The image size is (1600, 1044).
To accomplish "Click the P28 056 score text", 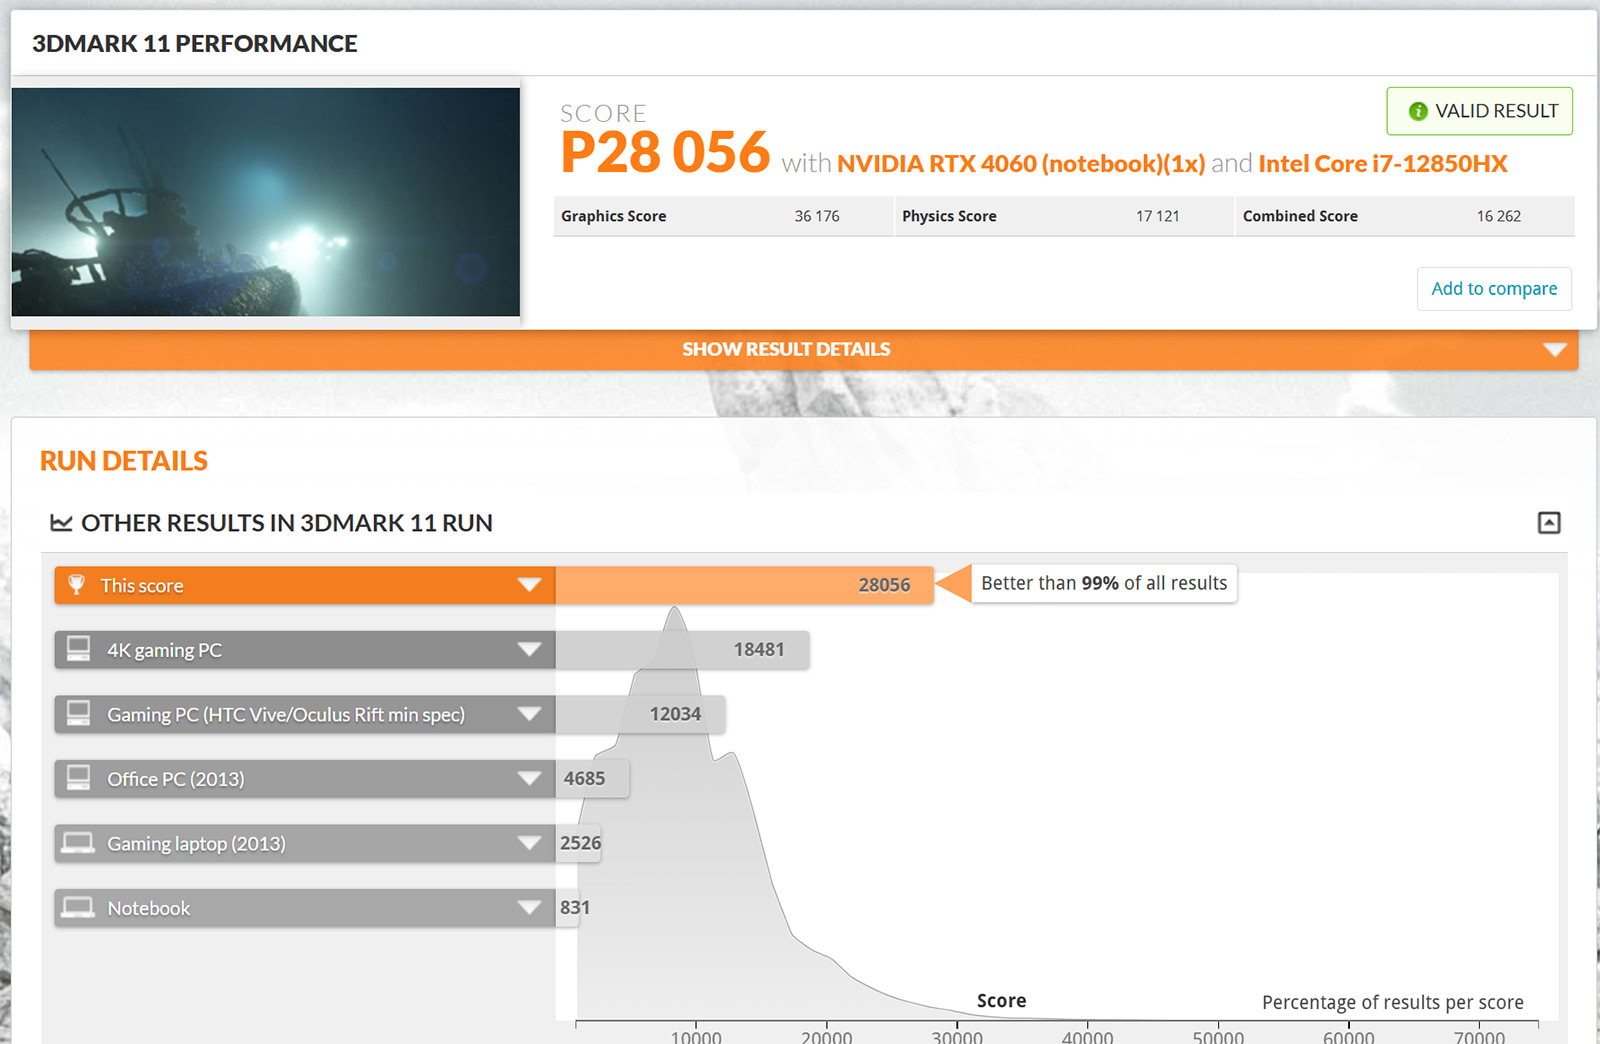I will pyautogui.click(x=665, y=152).
